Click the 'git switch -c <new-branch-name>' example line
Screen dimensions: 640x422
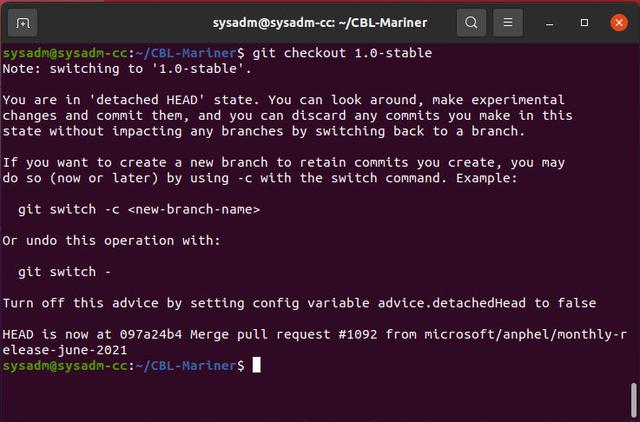coord(139,209)
